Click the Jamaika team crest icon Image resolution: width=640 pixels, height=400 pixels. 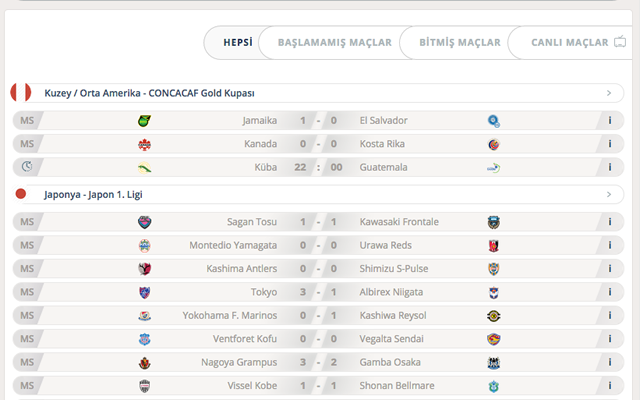(x=144, y=121)
